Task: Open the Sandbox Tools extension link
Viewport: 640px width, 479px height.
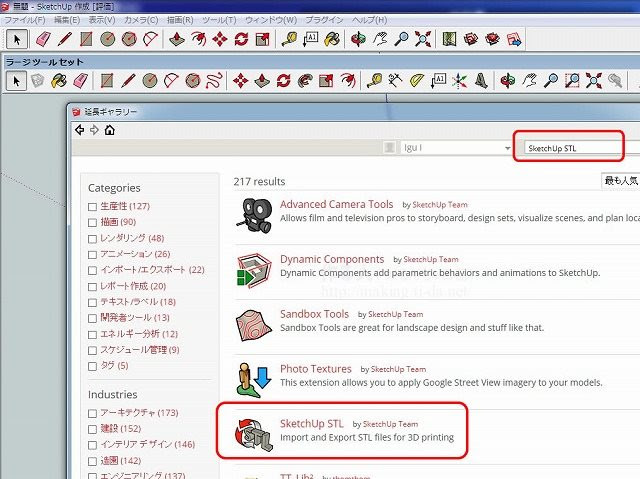Action: click(x=314, y=314)
